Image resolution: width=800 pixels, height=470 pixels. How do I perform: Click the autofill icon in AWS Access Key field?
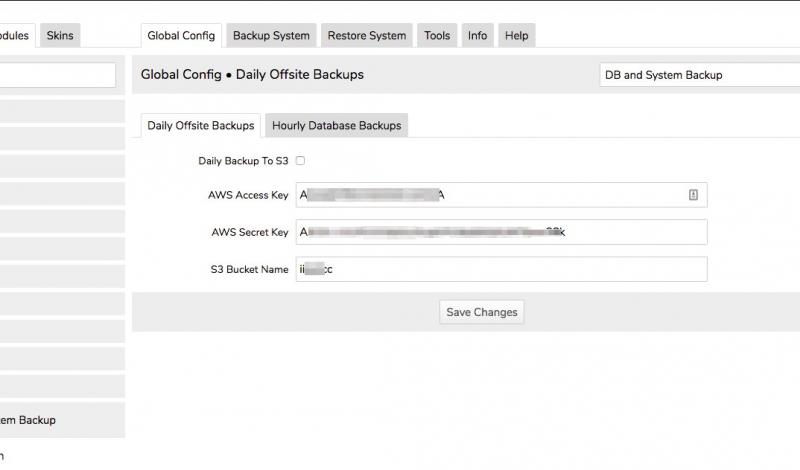pos(693,195)
